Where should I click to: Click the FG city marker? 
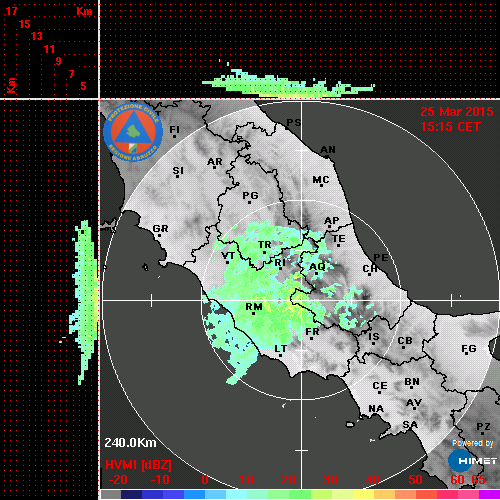click(466, 354)
